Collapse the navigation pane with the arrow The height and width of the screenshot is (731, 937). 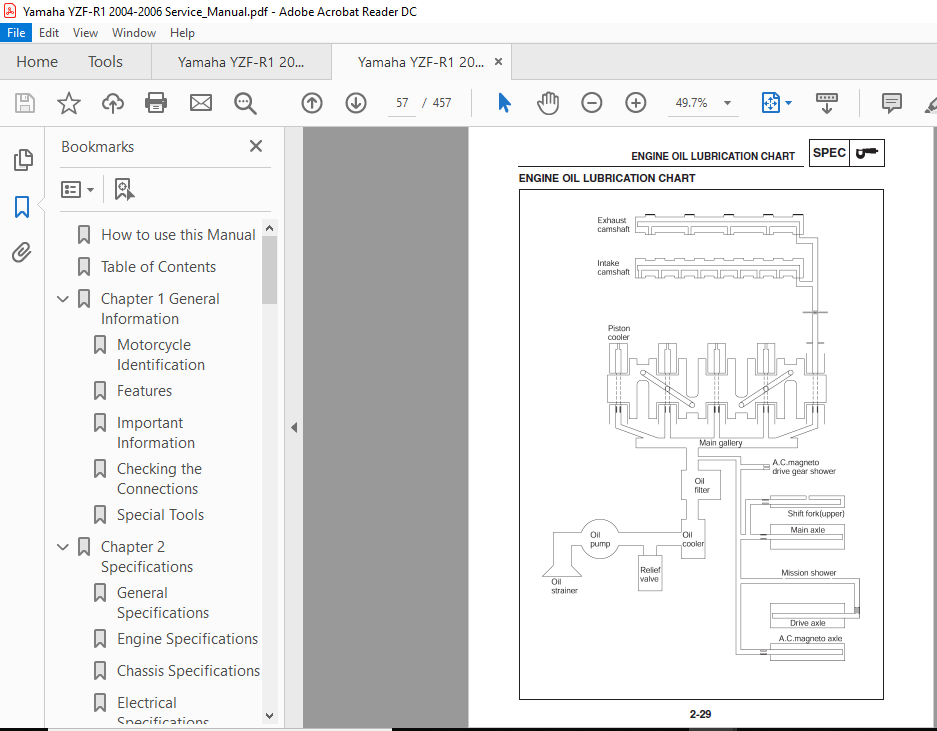[294, 427]
